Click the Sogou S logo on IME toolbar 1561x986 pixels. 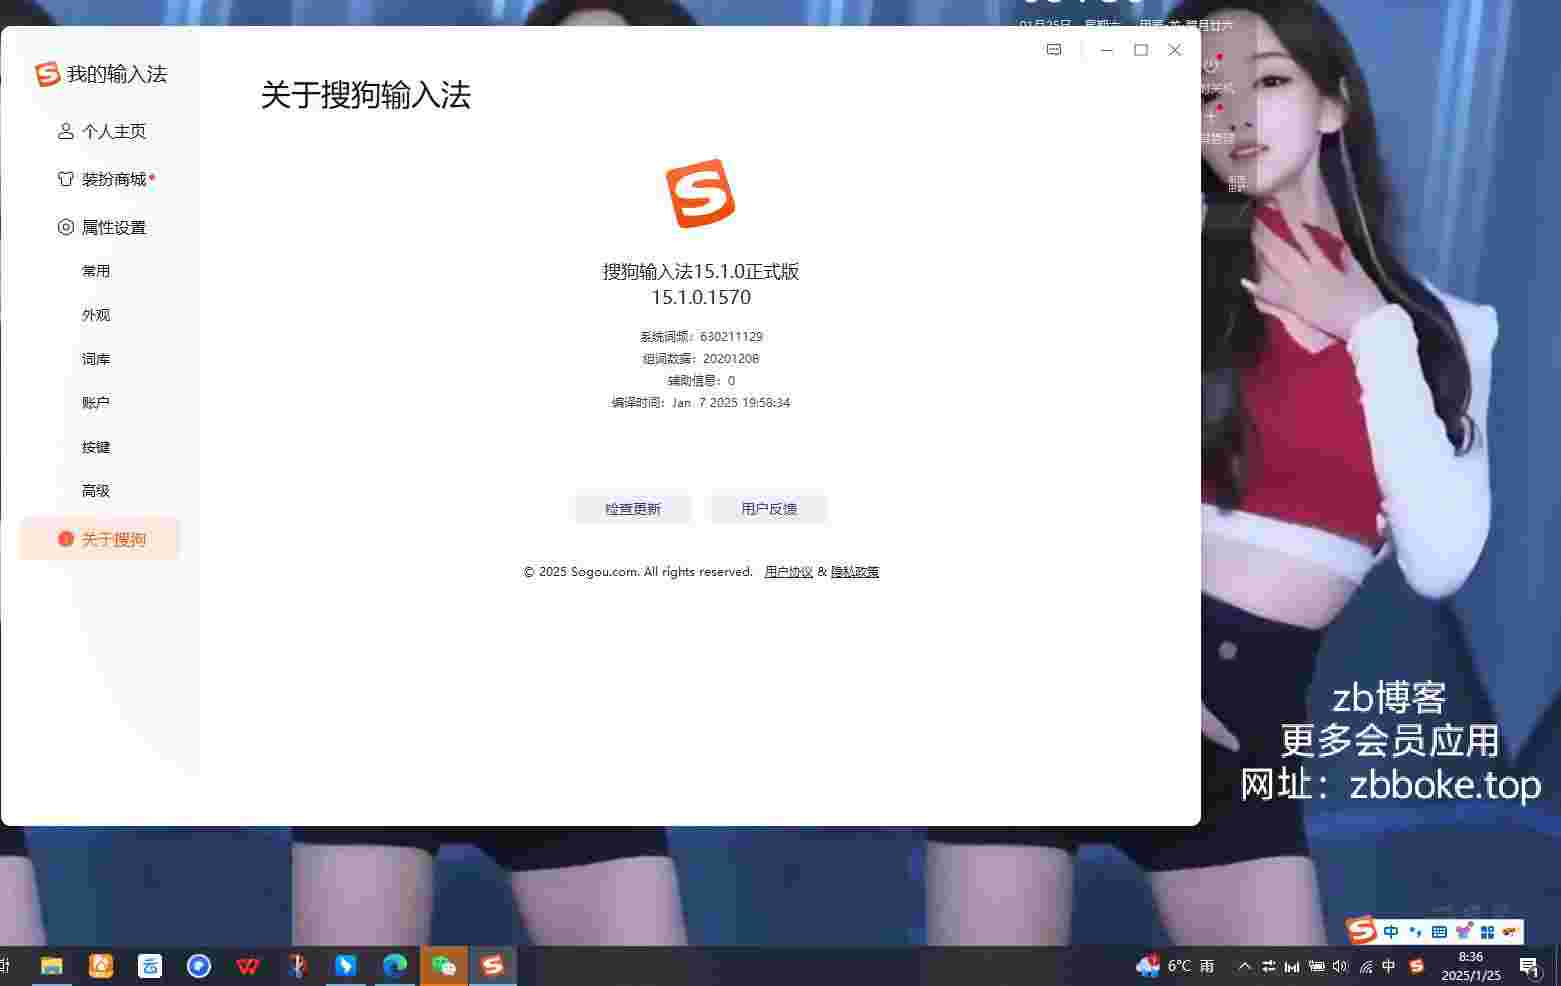(x=1362, y=931)
